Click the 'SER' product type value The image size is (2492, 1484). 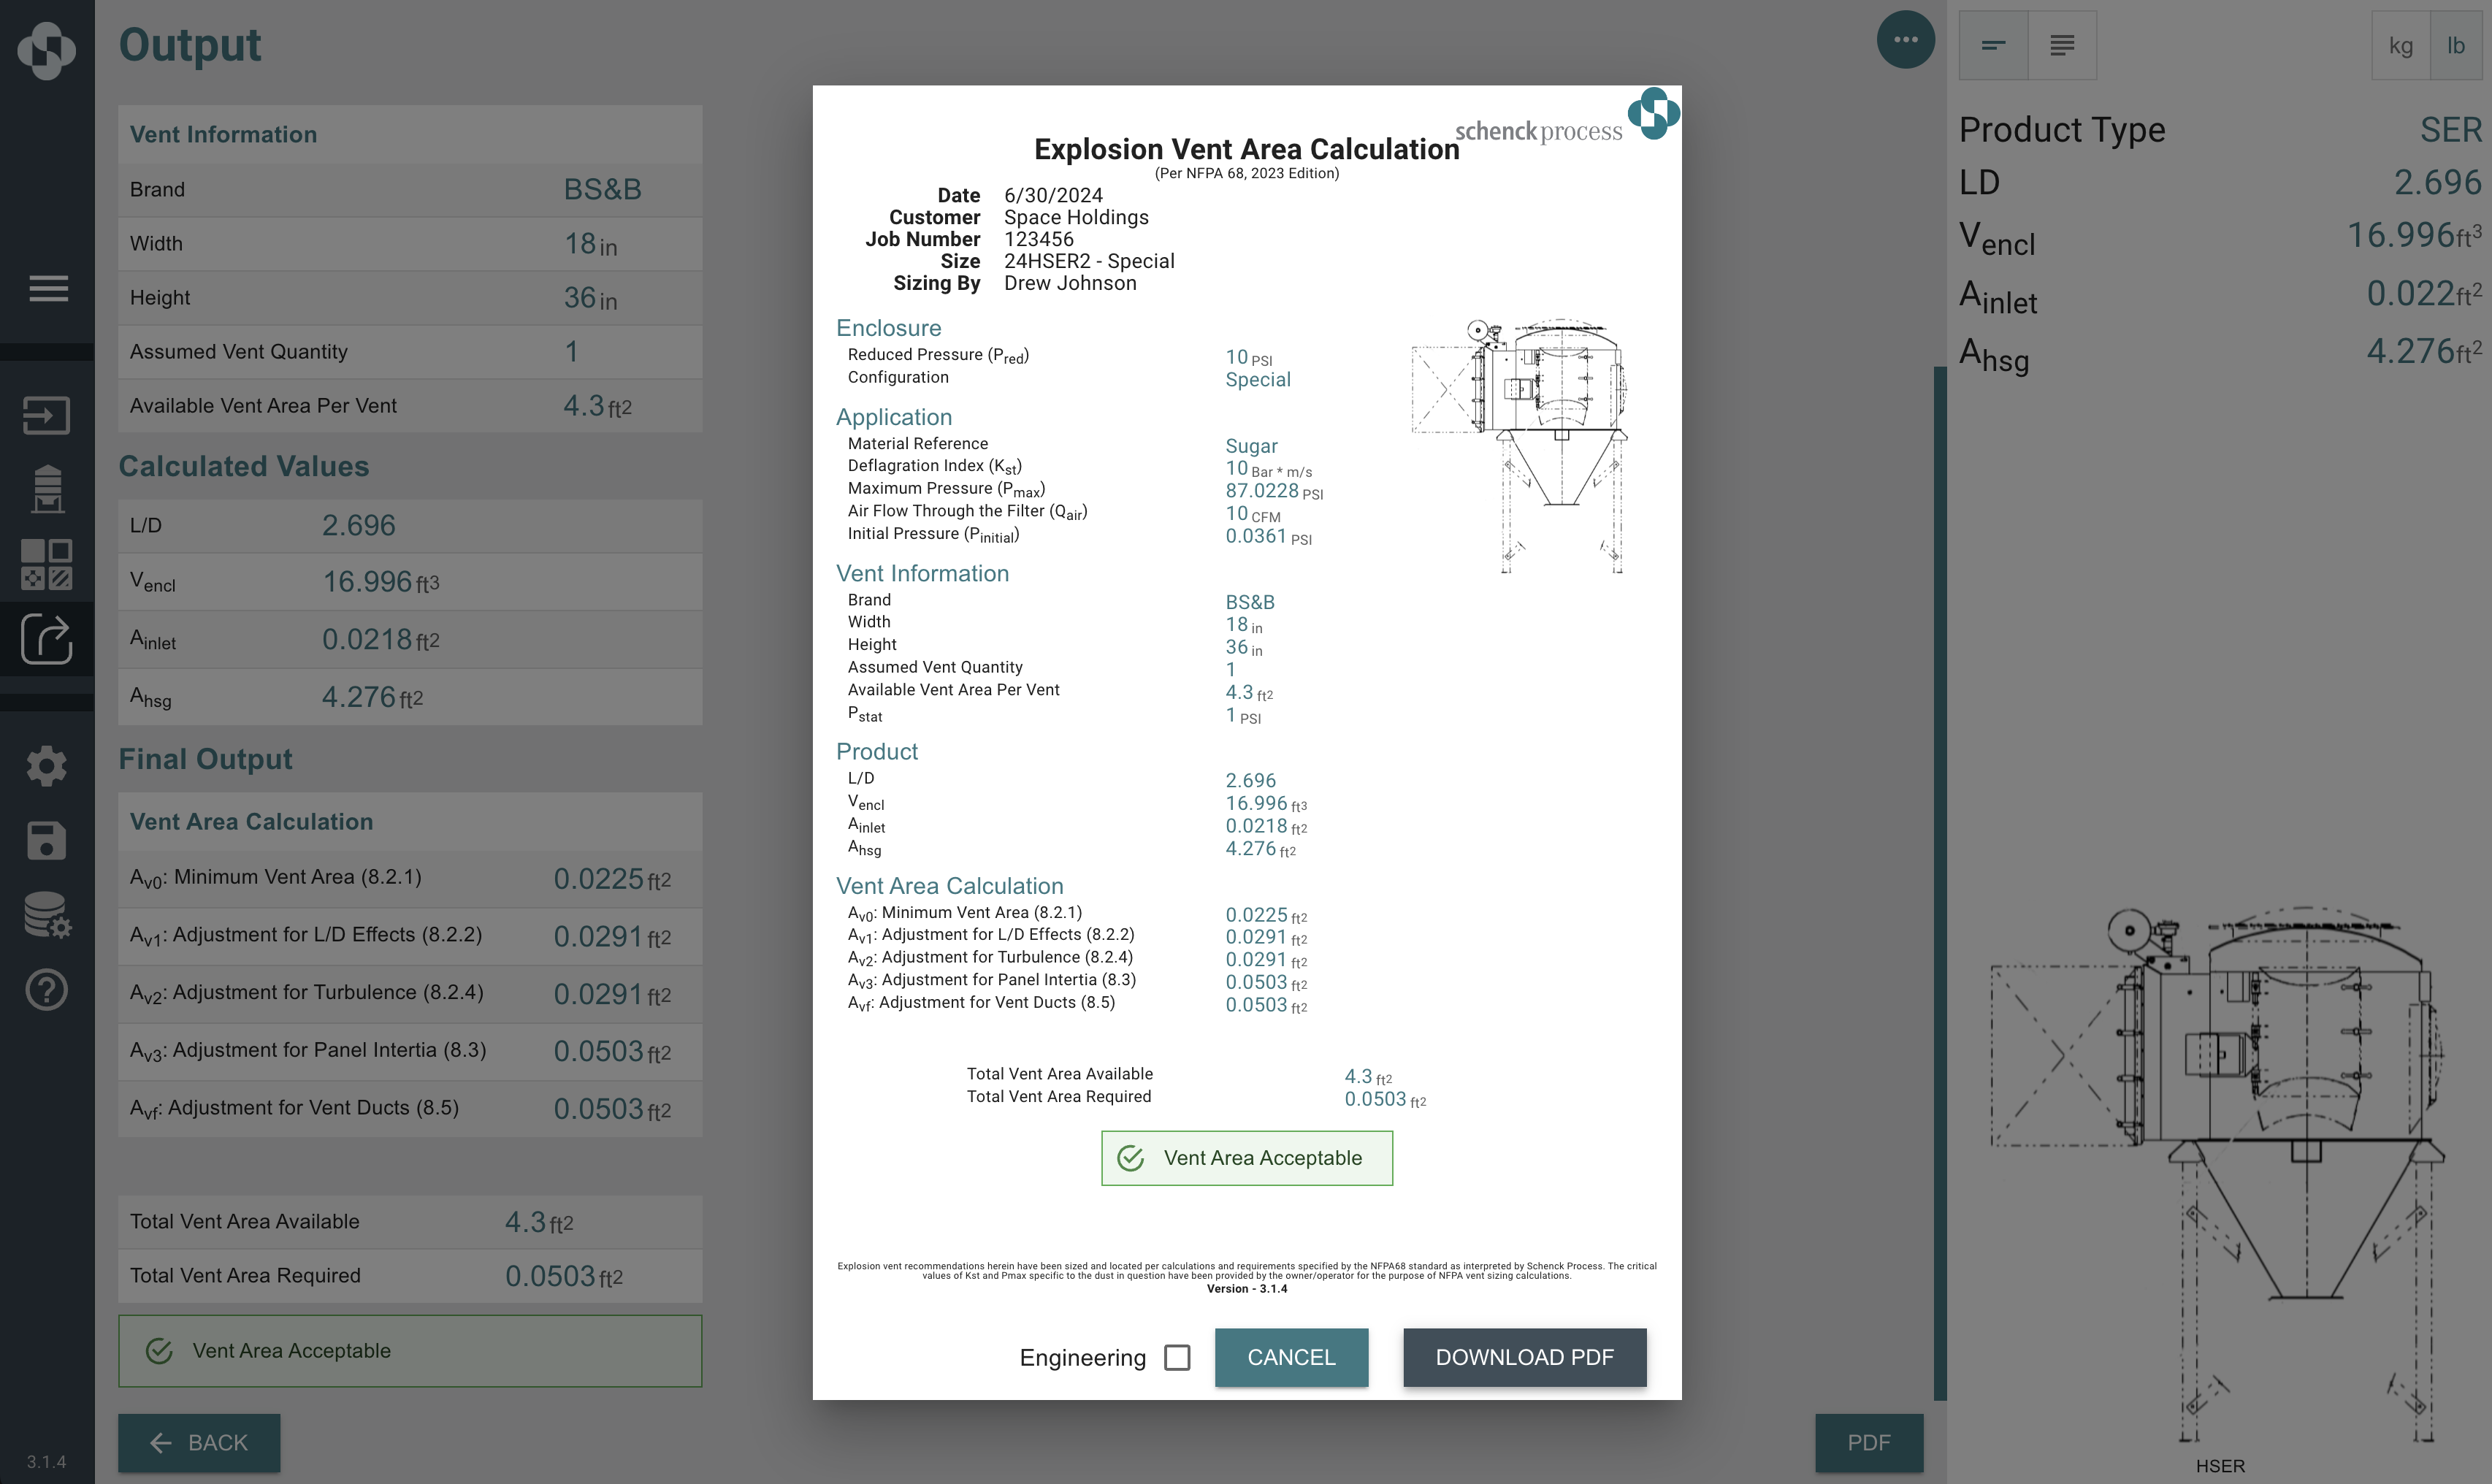click(2450, 130)
